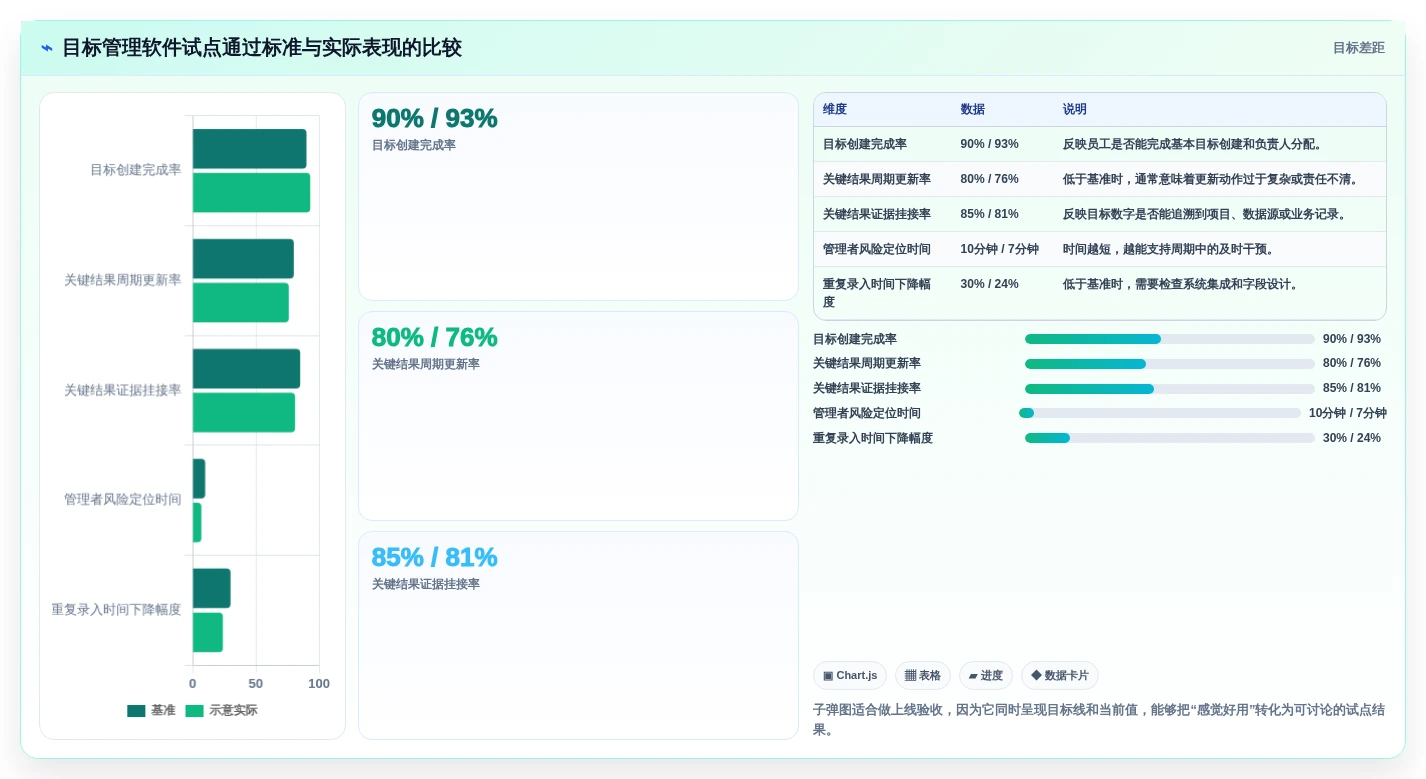
Task: Click the 80% / 76% data card
Action: pyautogui.click(x=578, y=416)
